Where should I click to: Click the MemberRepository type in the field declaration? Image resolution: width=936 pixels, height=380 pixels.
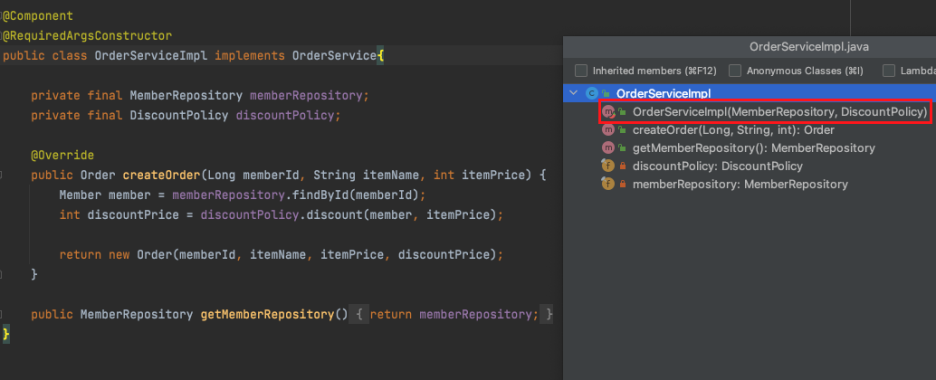click(x=186, y=96)
